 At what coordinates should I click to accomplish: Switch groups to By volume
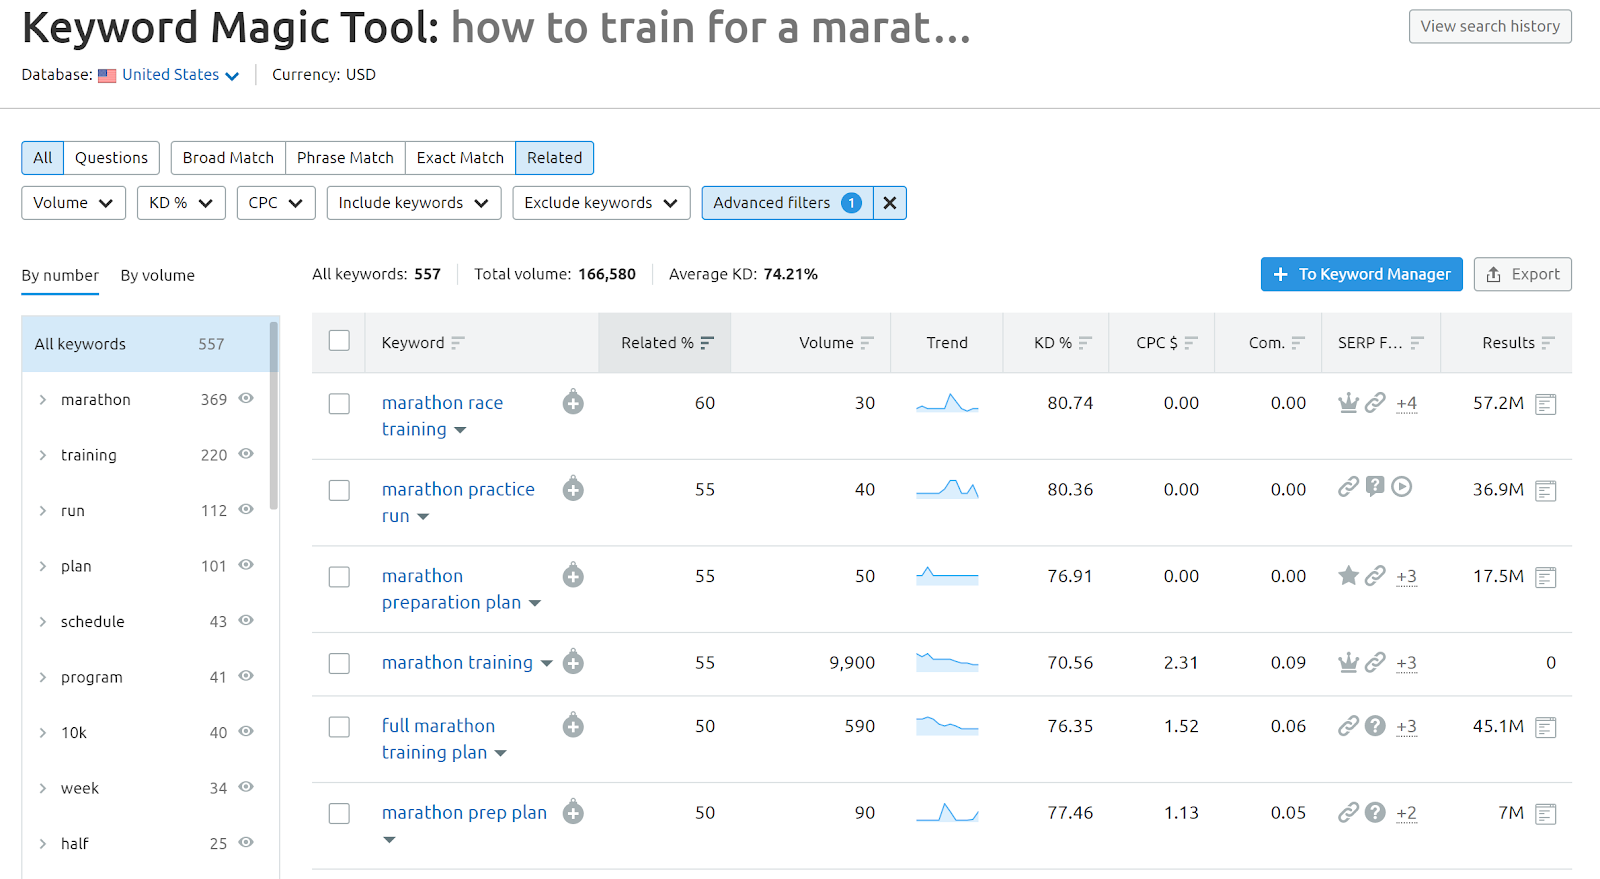pos(158,275)
